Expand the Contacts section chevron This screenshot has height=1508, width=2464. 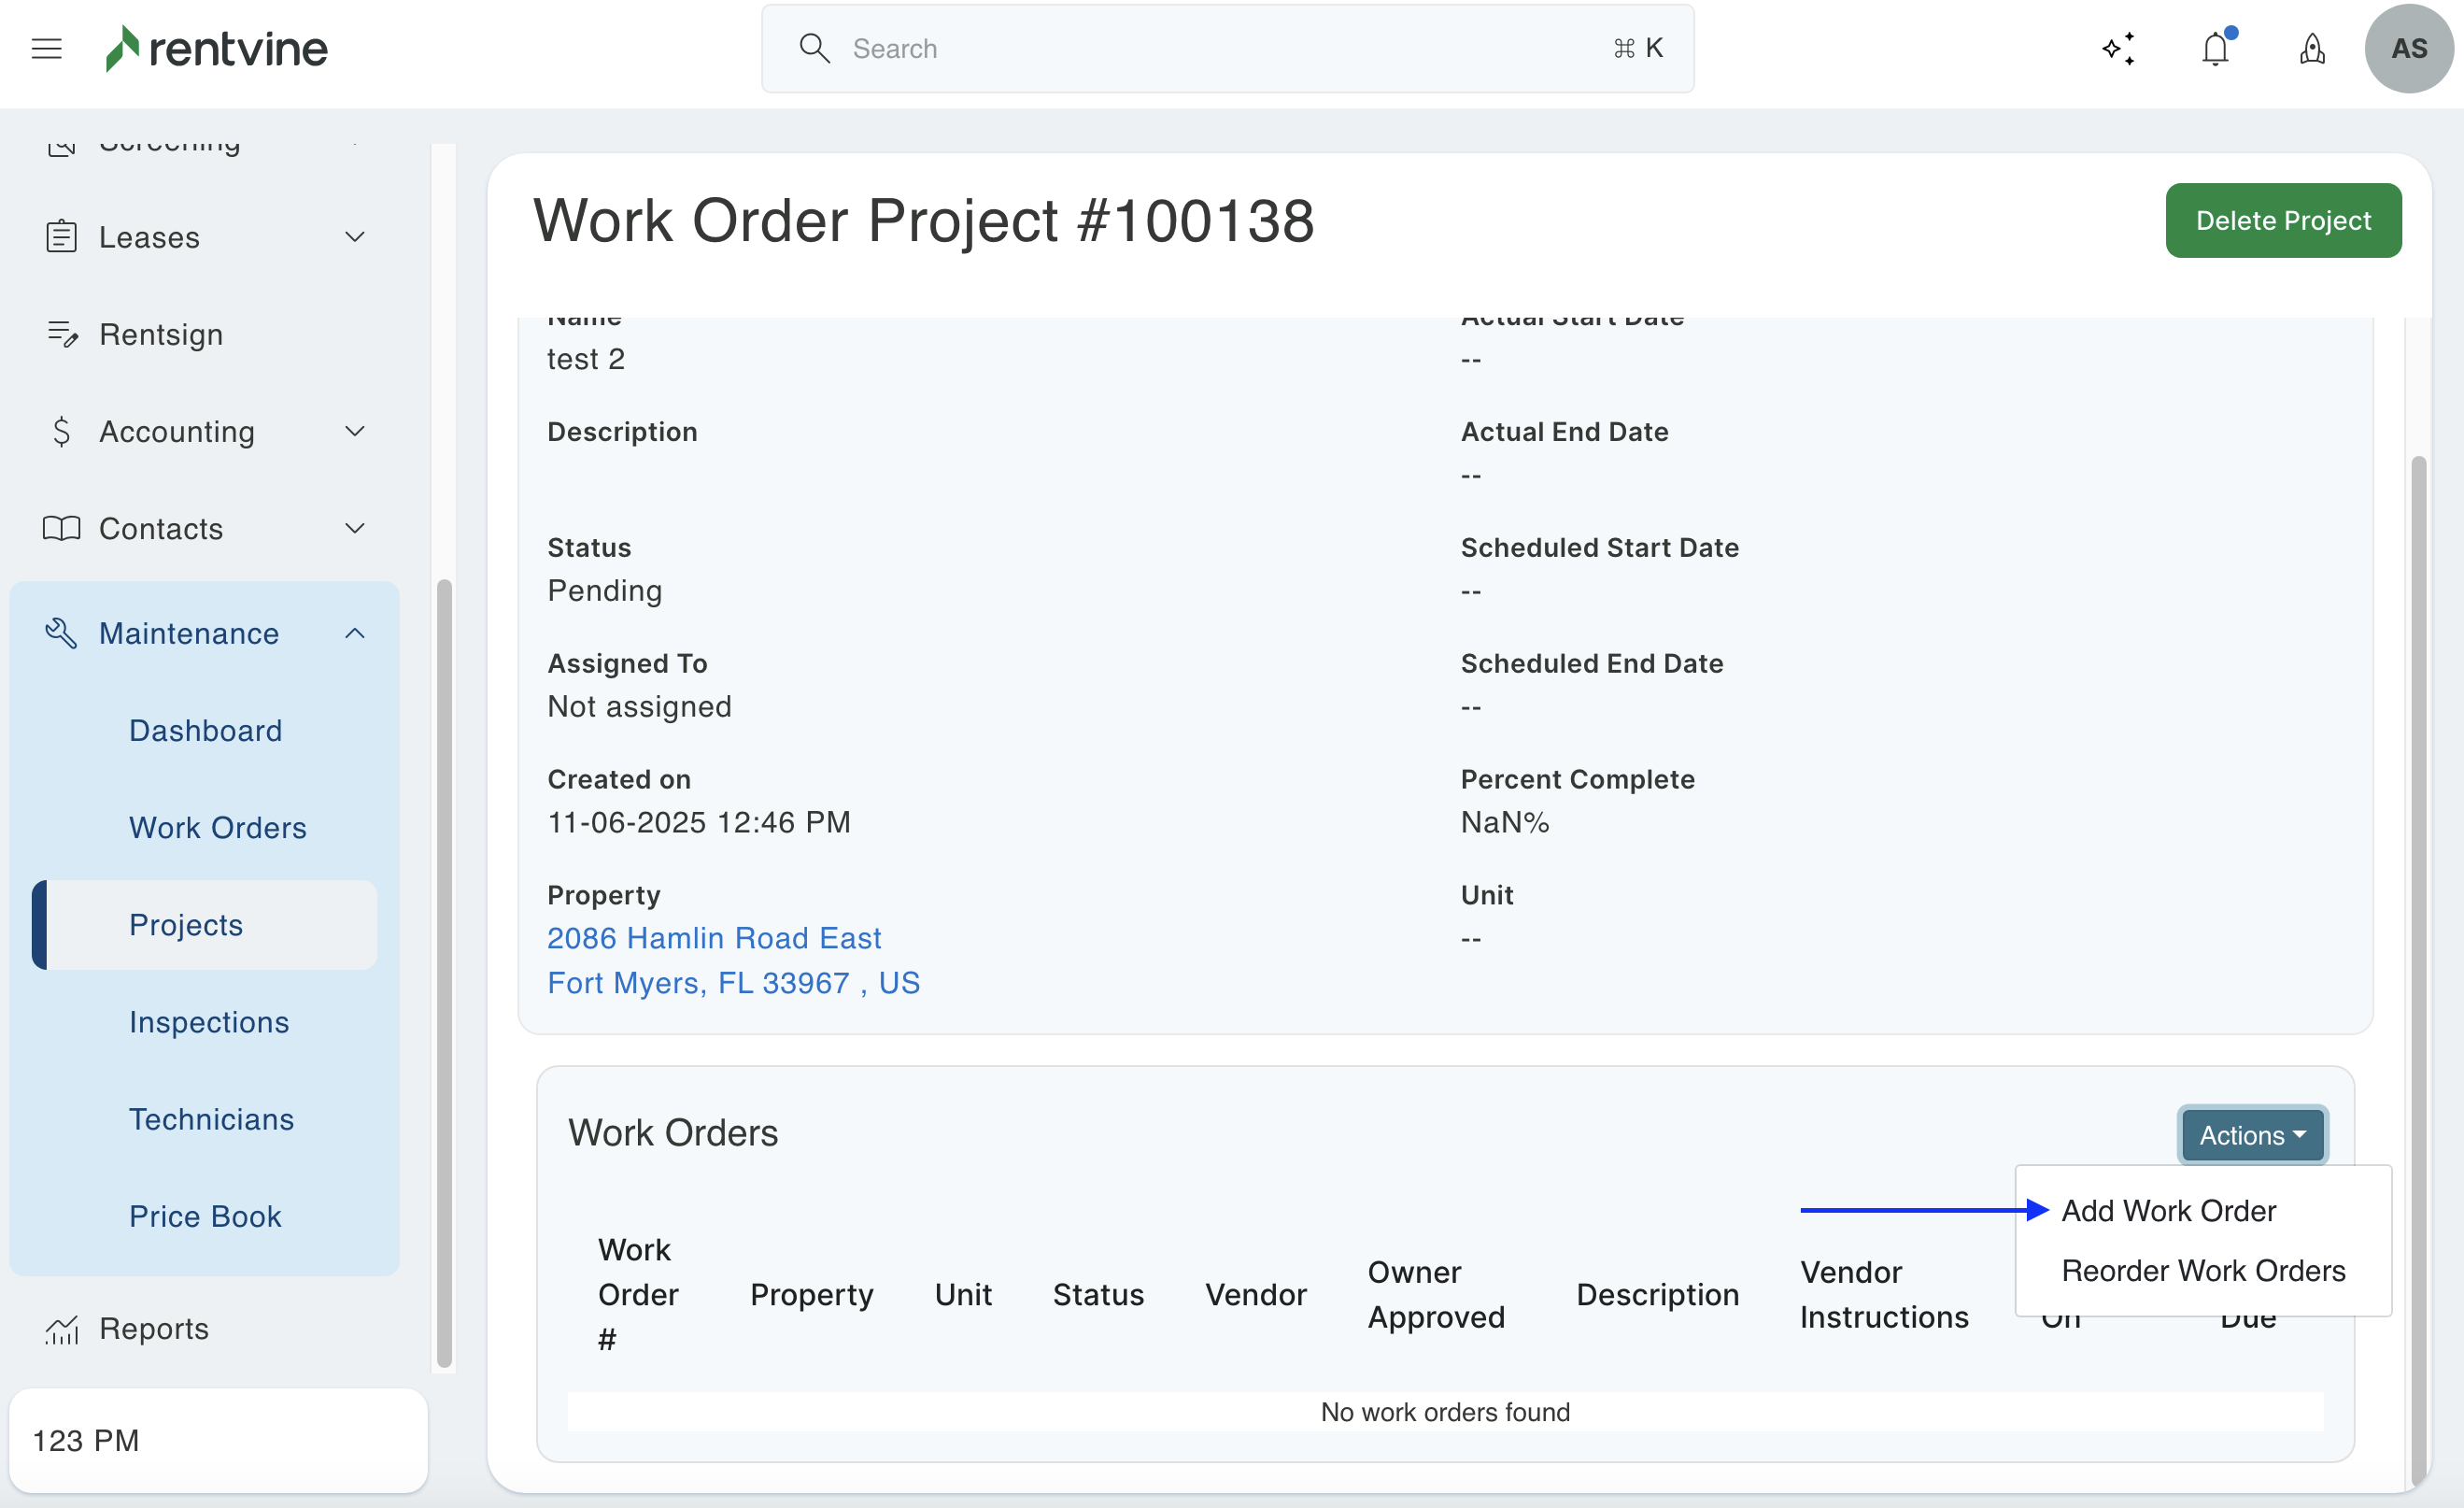click(355, 528)
